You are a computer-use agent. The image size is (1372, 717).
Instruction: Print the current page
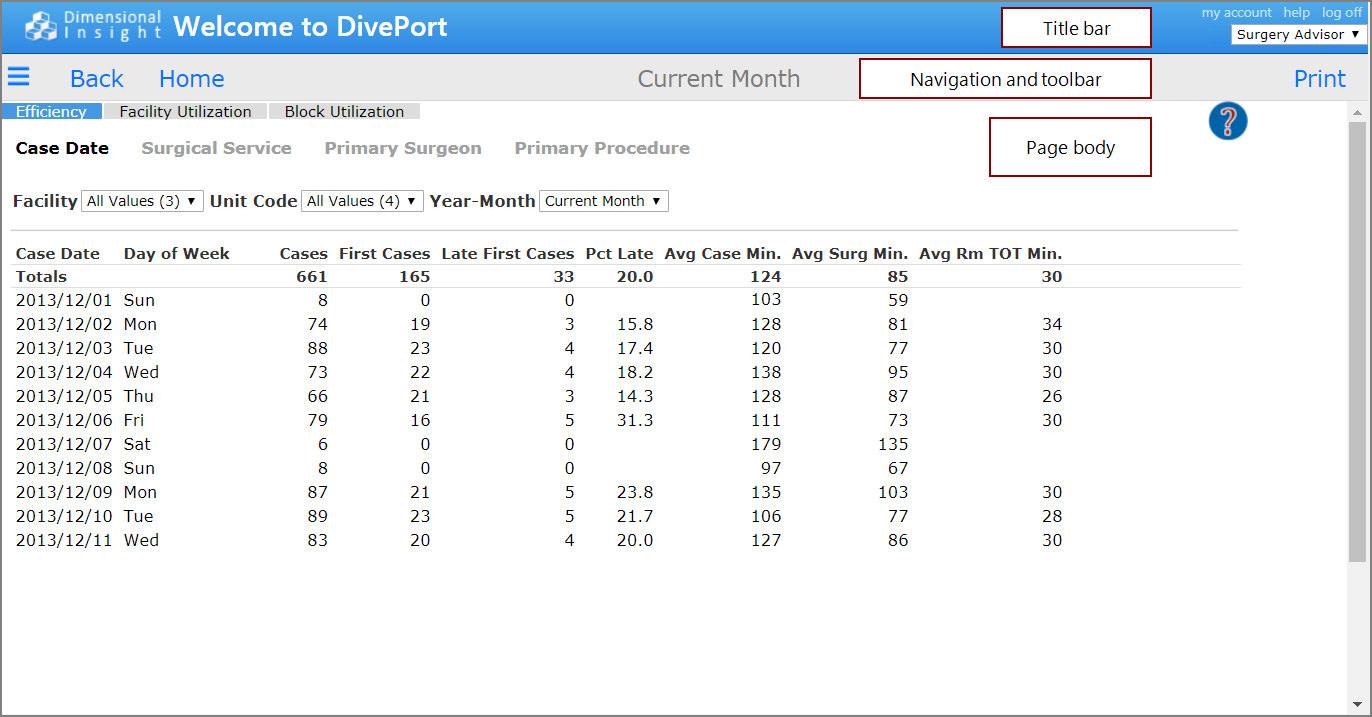pyautogui.click(x=1320, y=78)
